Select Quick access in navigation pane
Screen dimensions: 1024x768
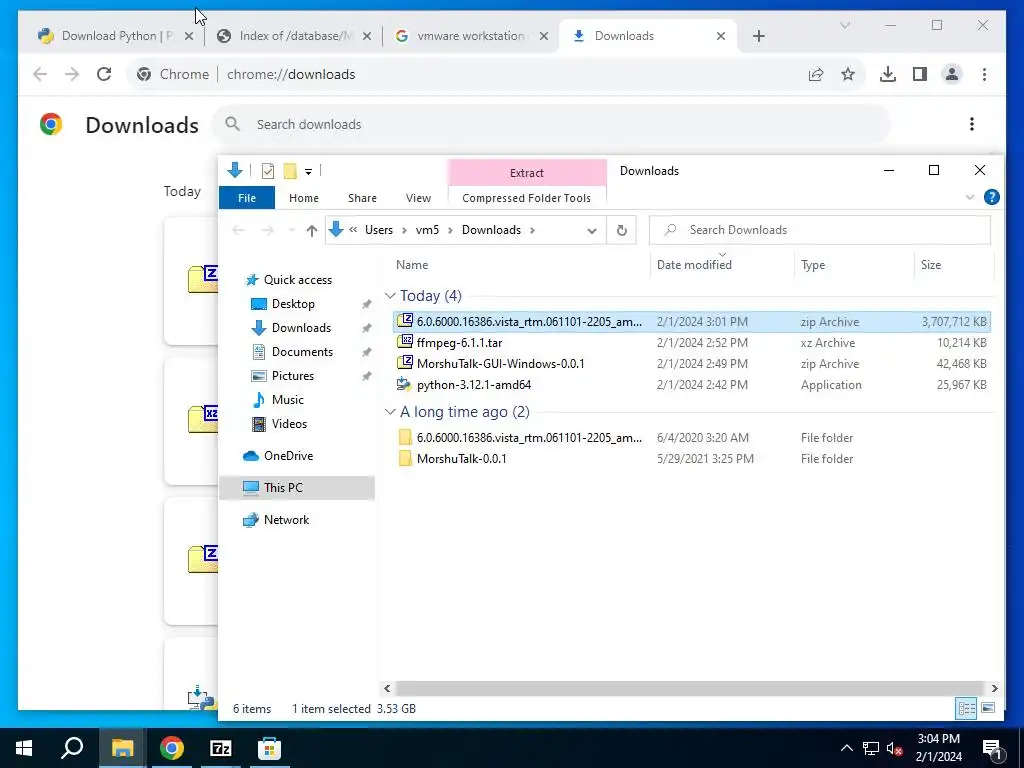[298, 280]
